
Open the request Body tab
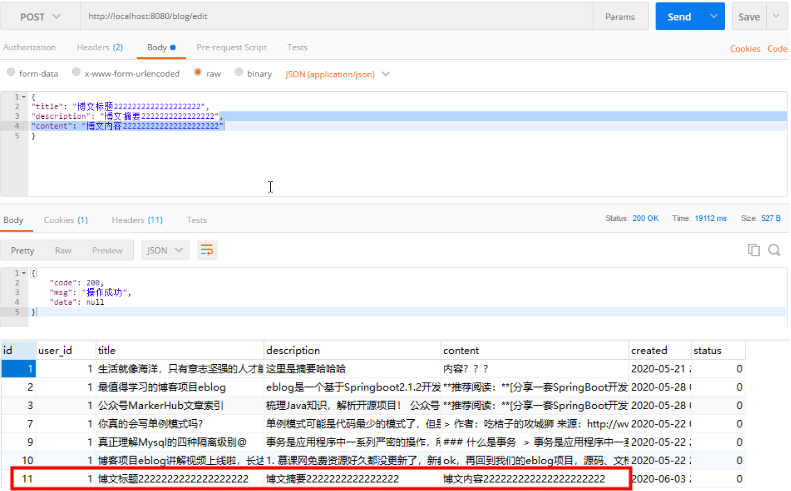[161, 47]
